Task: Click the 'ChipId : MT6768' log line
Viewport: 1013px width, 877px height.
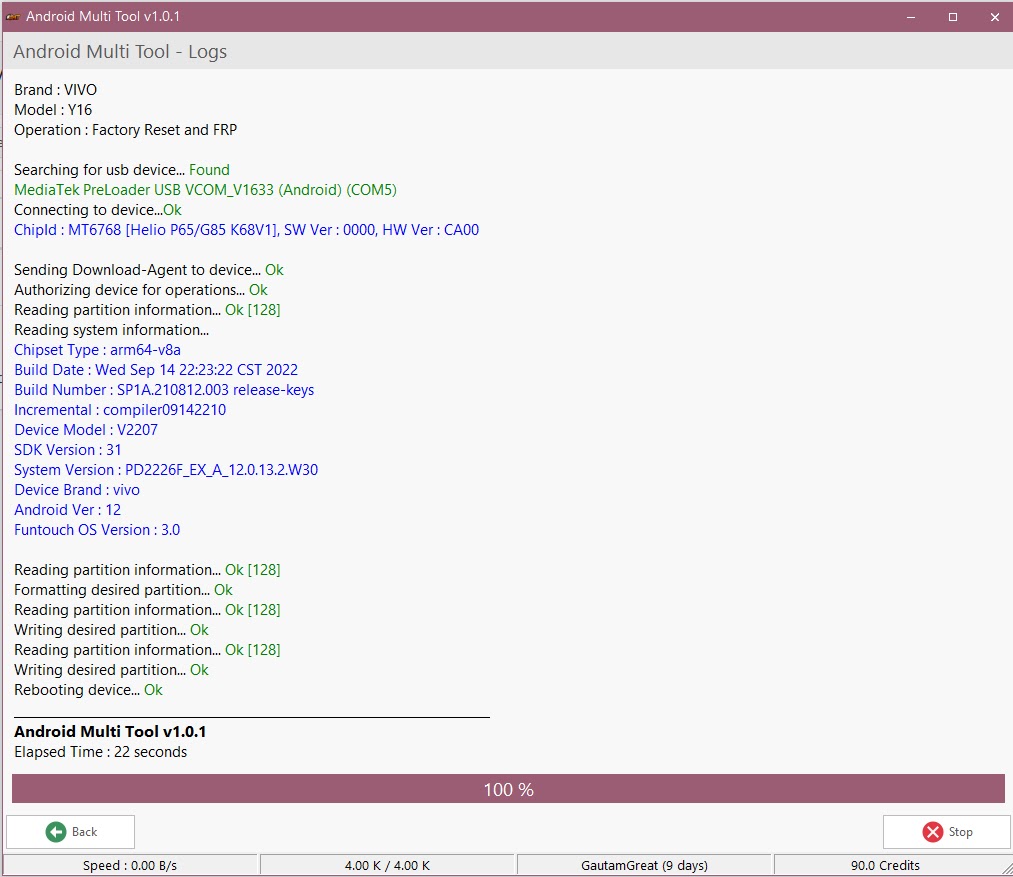Action: coord(246,230)
